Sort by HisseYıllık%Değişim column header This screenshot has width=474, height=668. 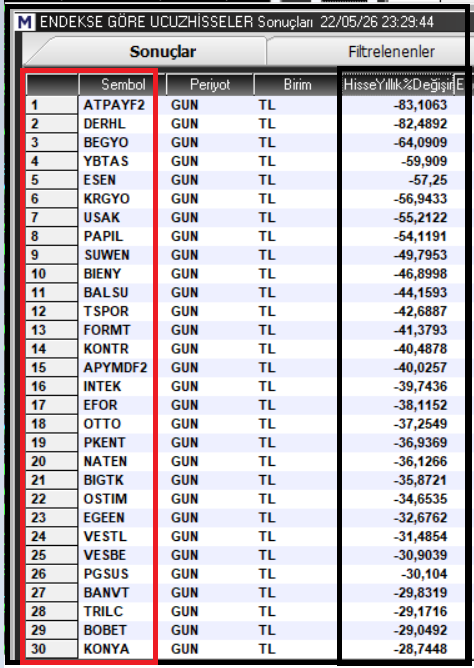tap(398, 84)
